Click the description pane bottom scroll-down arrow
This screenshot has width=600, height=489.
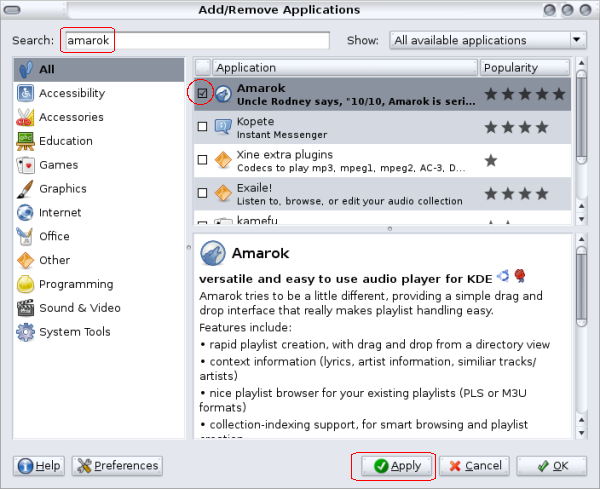tap(581, 433)
